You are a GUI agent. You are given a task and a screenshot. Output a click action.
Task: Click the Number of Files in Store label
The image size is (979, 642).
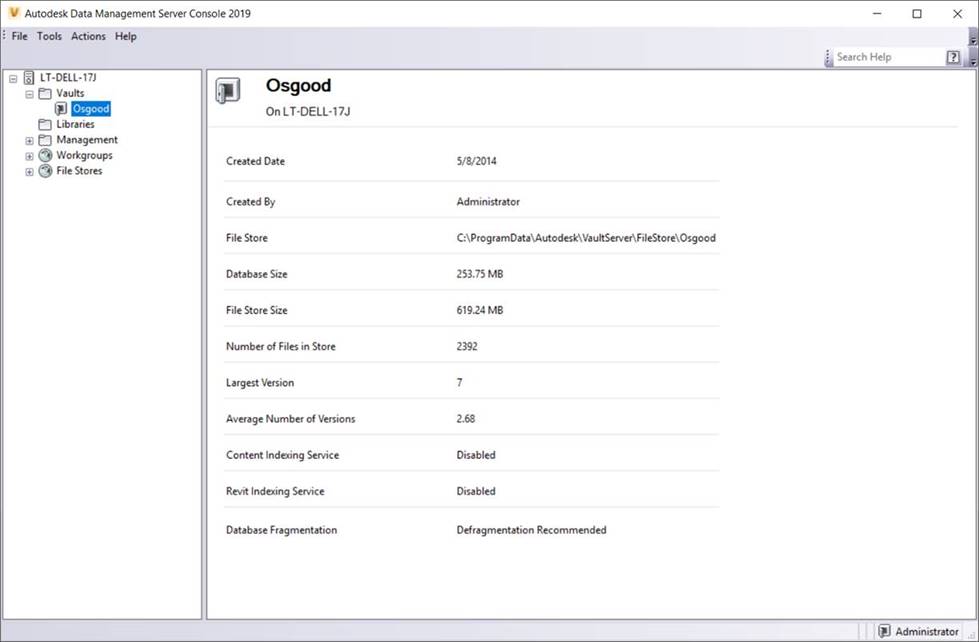pos(281,347)
